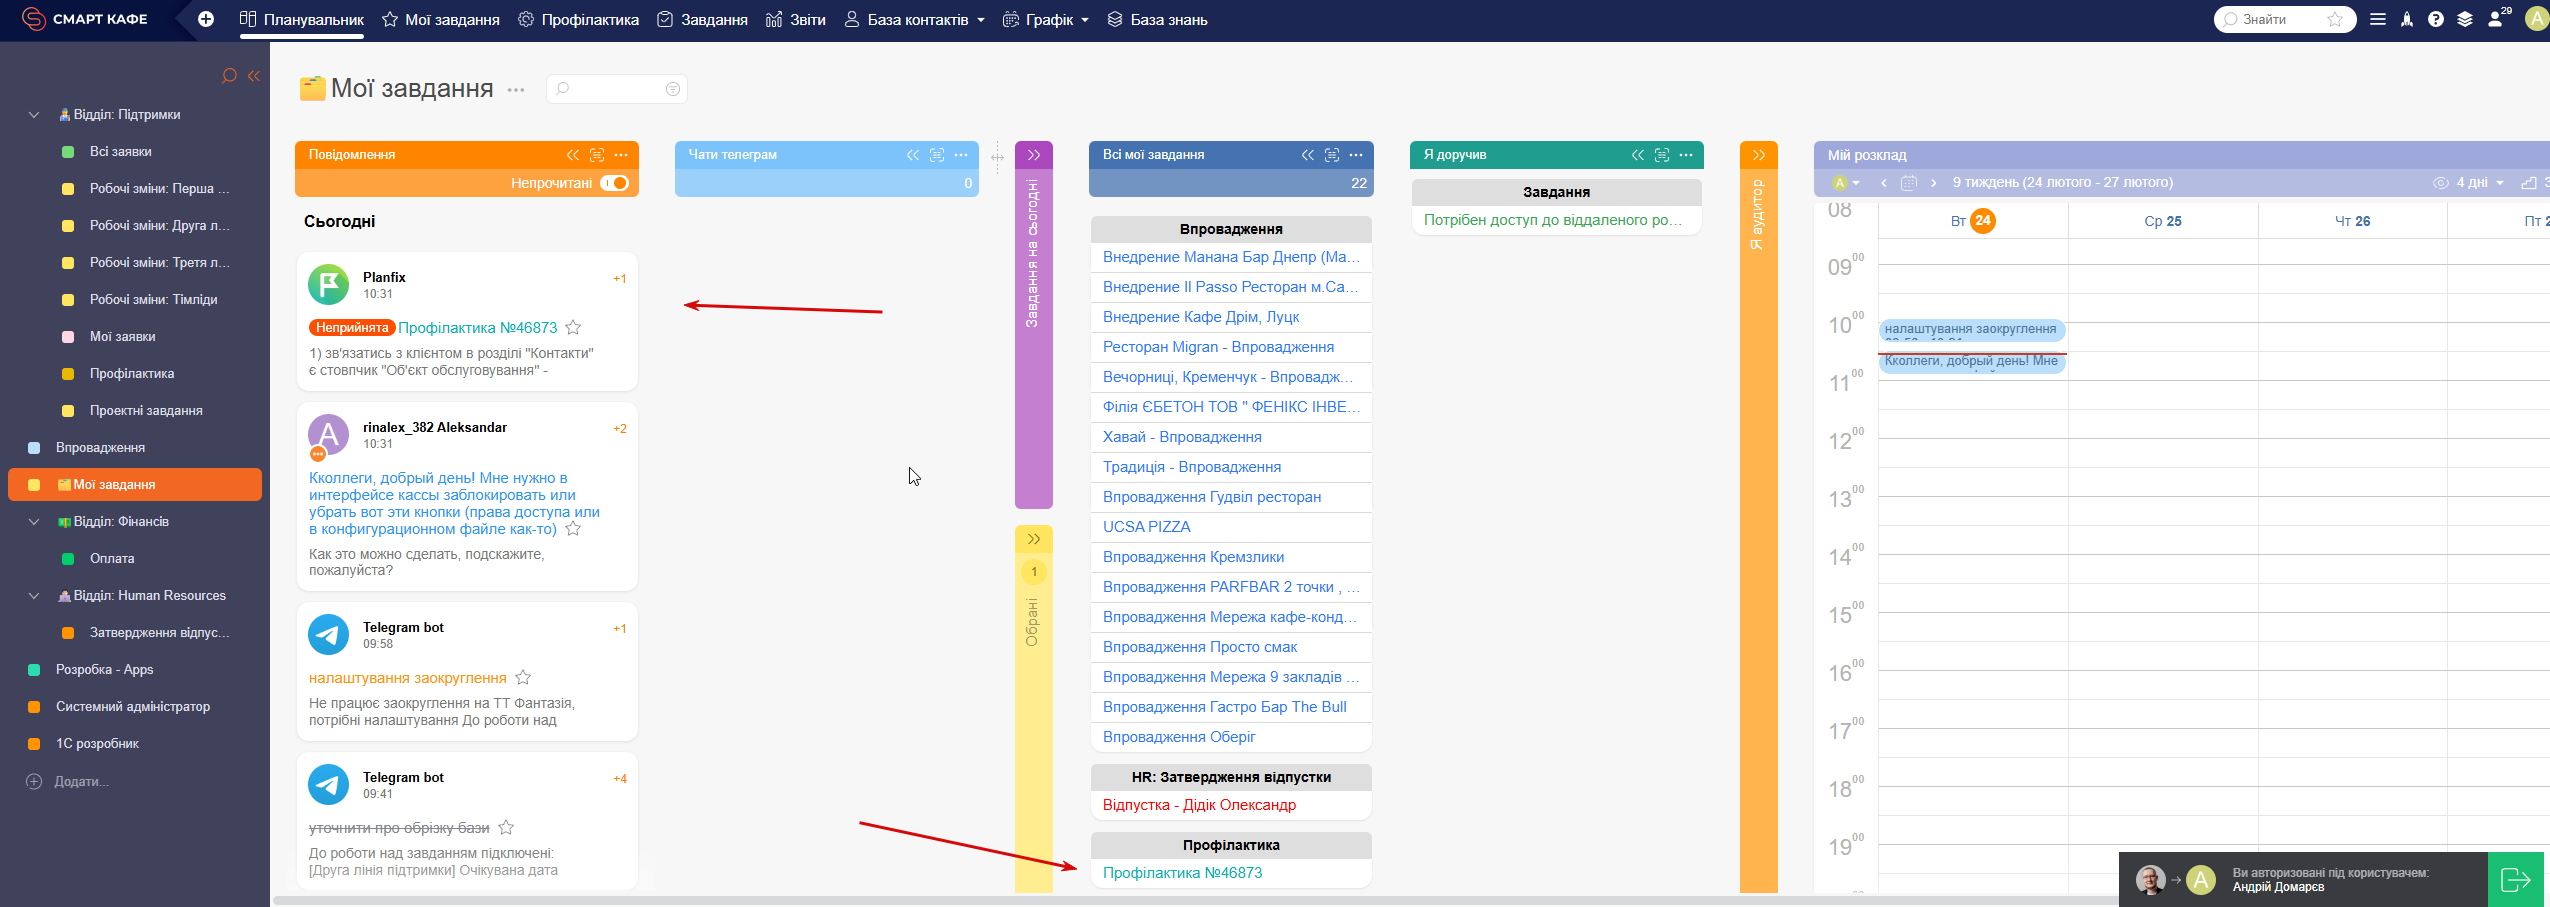
Task: Click the layers stack icon in the top bar
Action: coord(2465,19)
